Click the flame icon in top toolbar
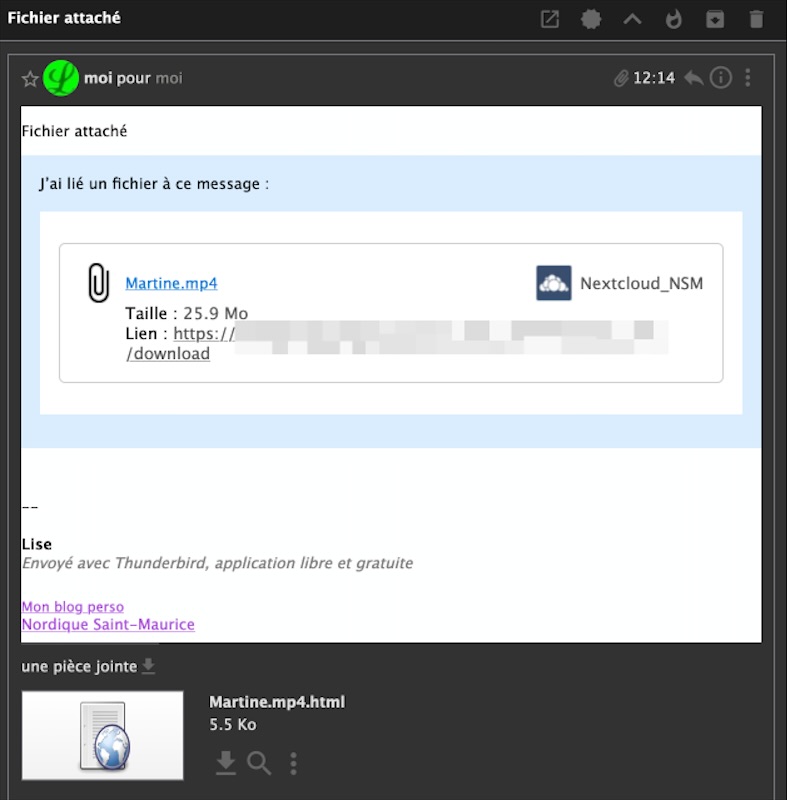The image size is (787, 800). 674,19
